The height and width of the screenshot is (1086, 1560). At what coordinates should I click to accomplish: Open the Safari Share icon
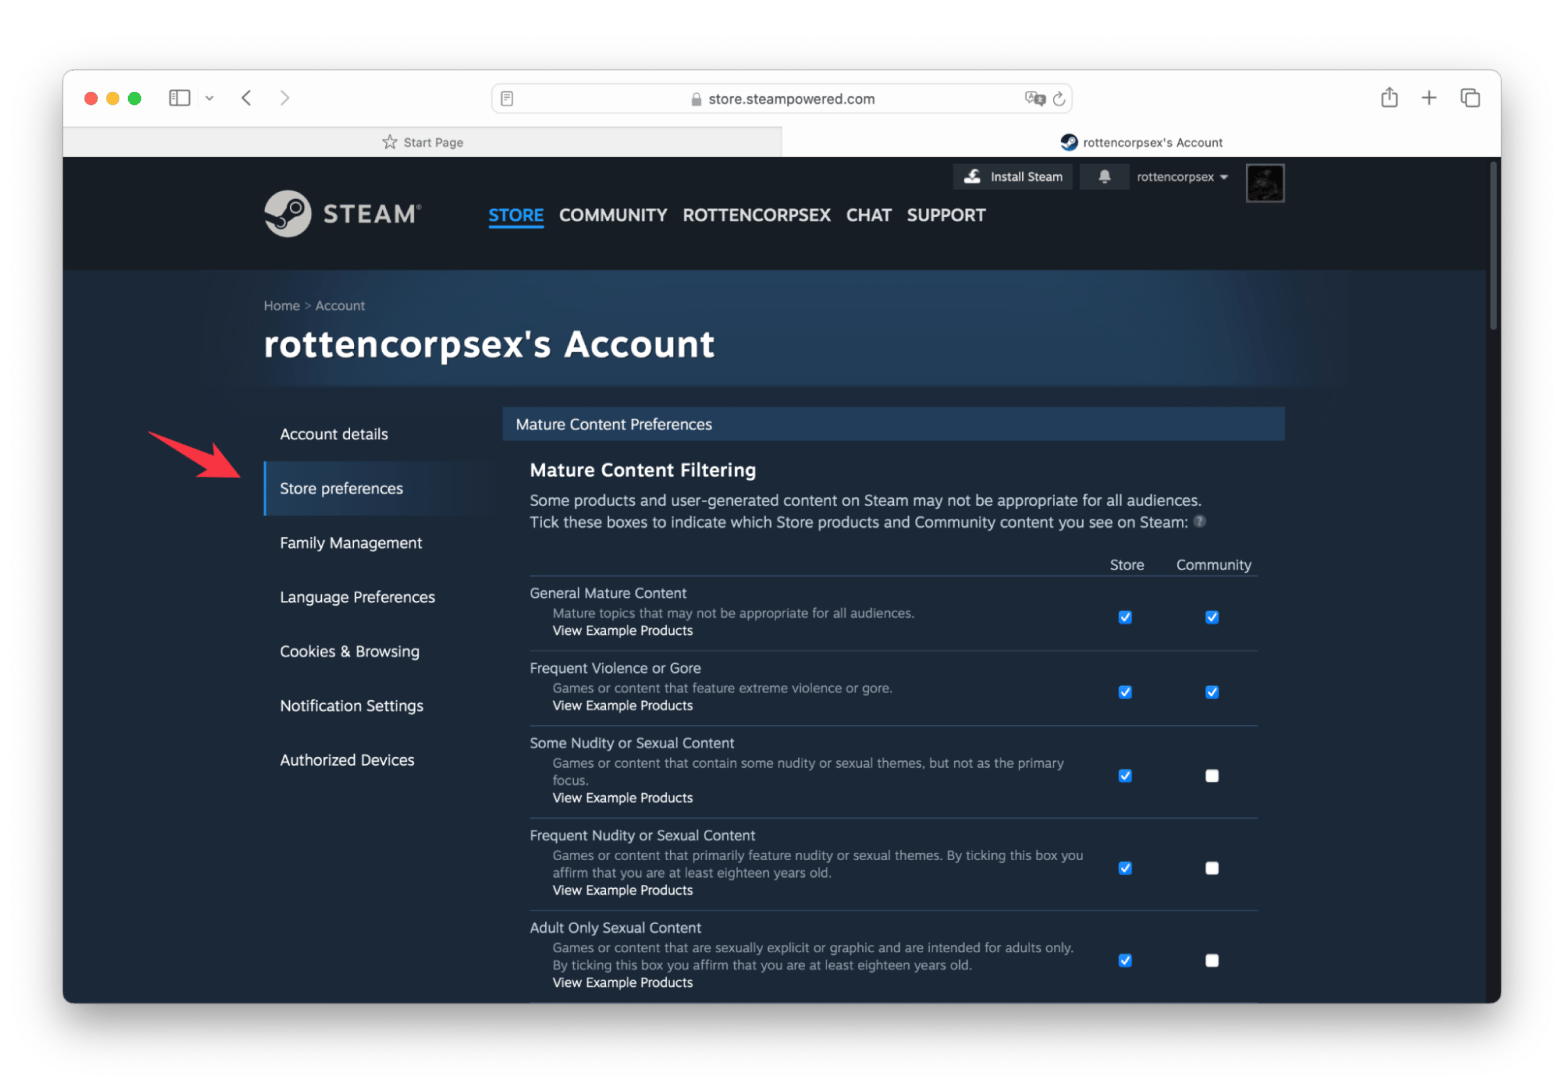1389,97
